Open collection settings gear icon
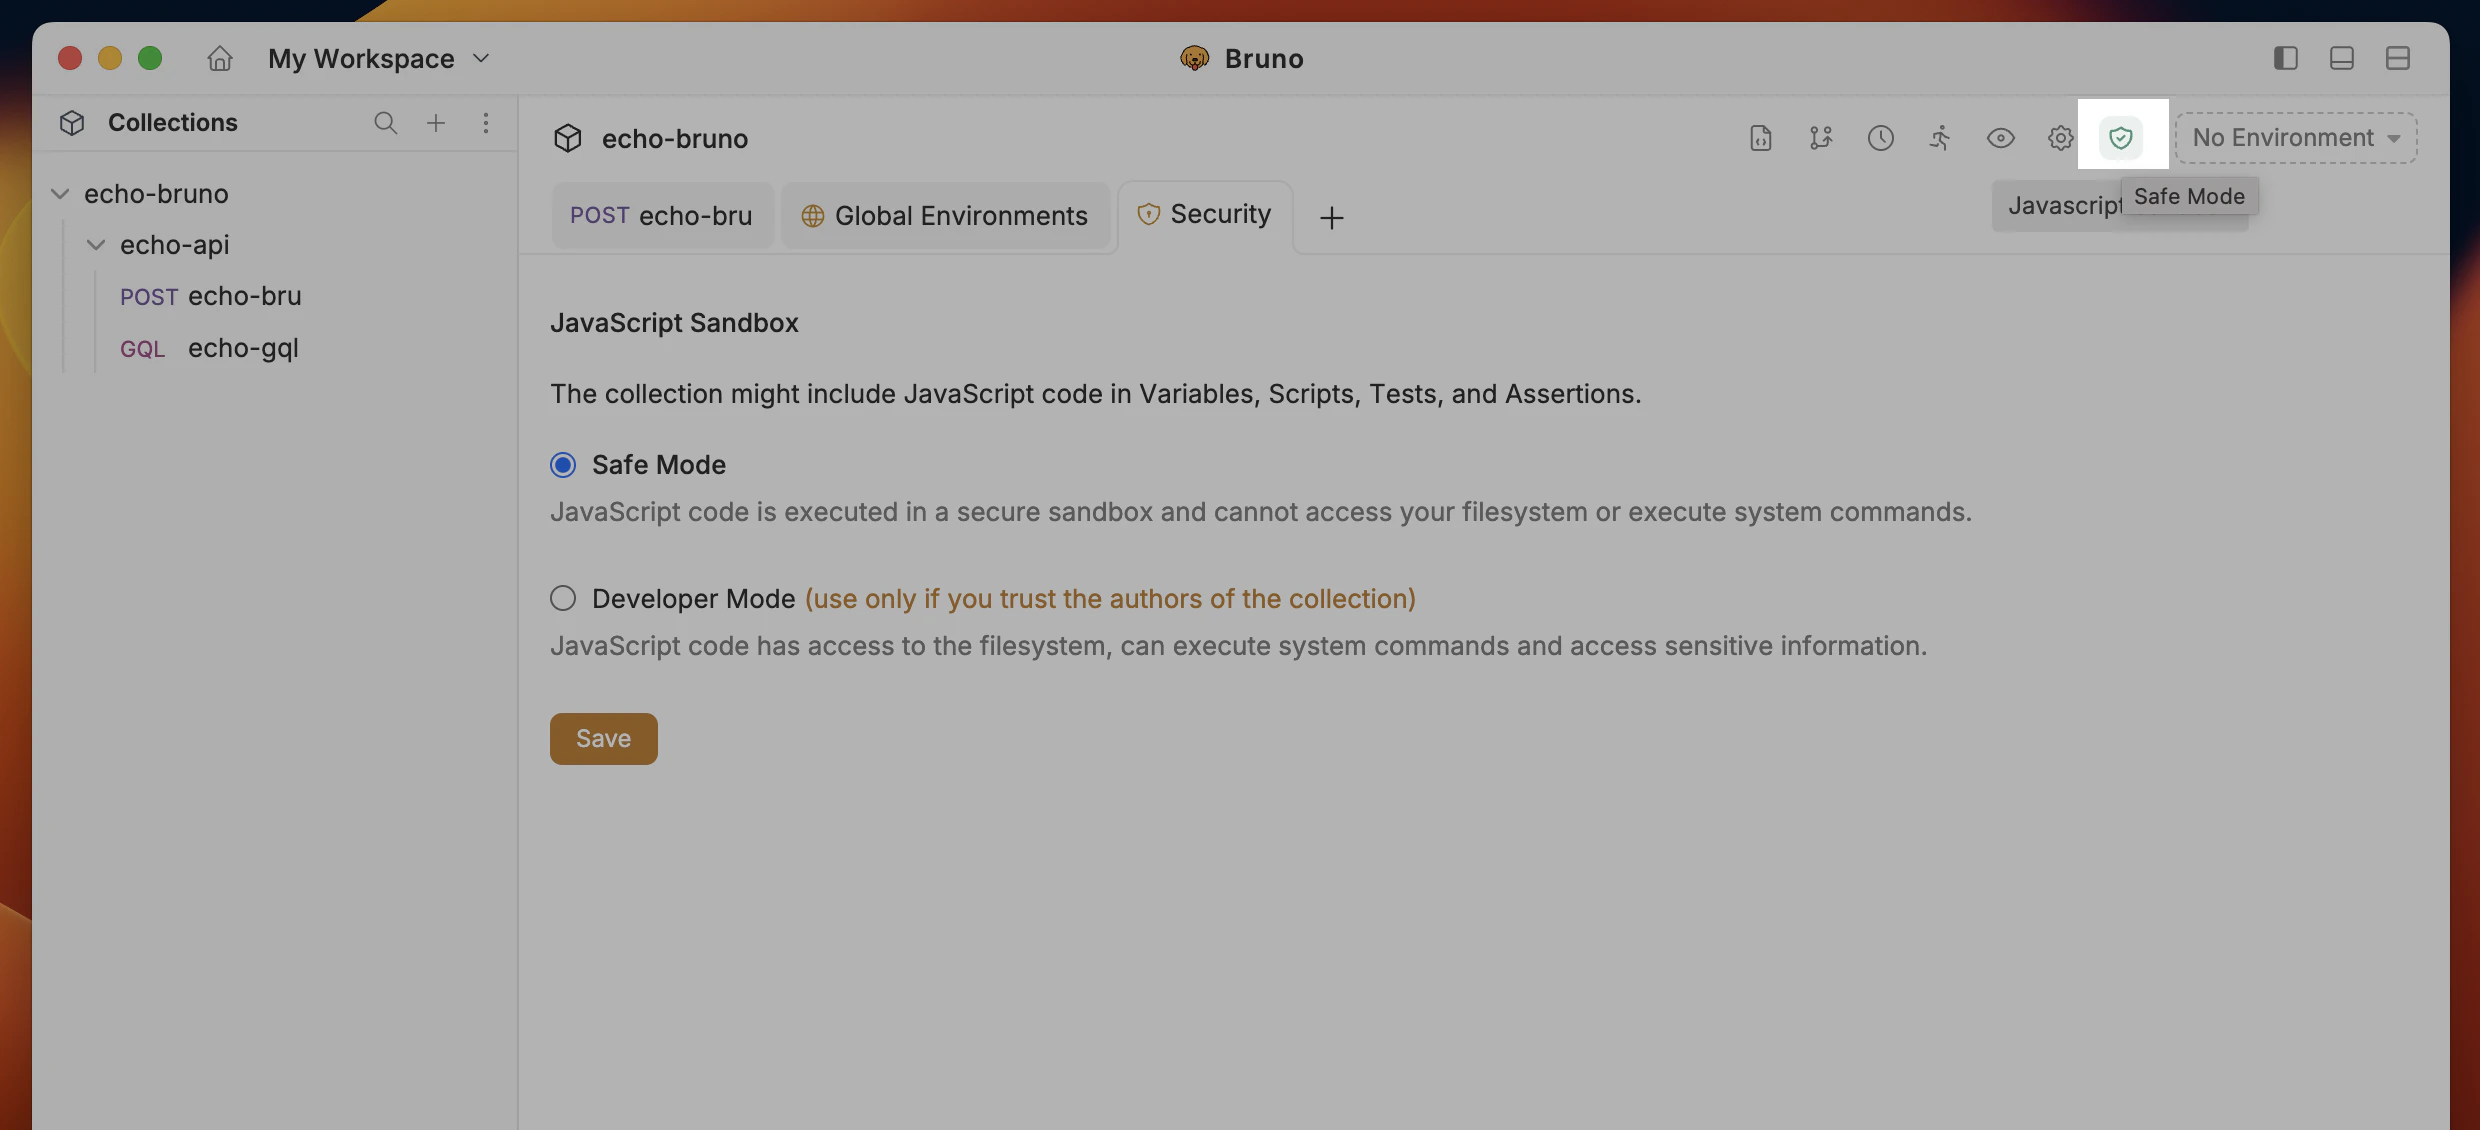Screen dimensions: 2480x1130 coord(2059,138)
